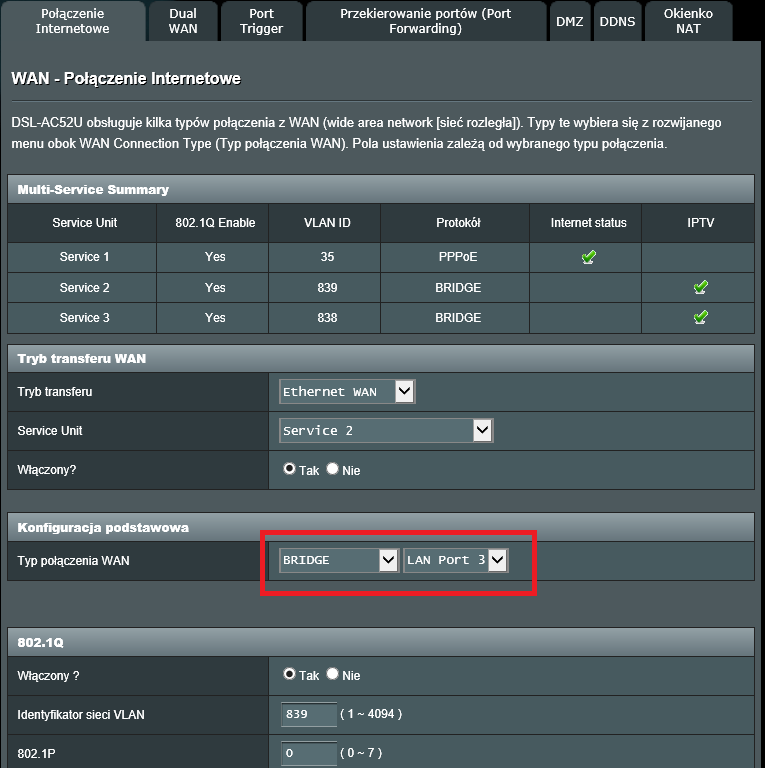Click the VLAN identifier input field
765x768 pixels.
308,714
